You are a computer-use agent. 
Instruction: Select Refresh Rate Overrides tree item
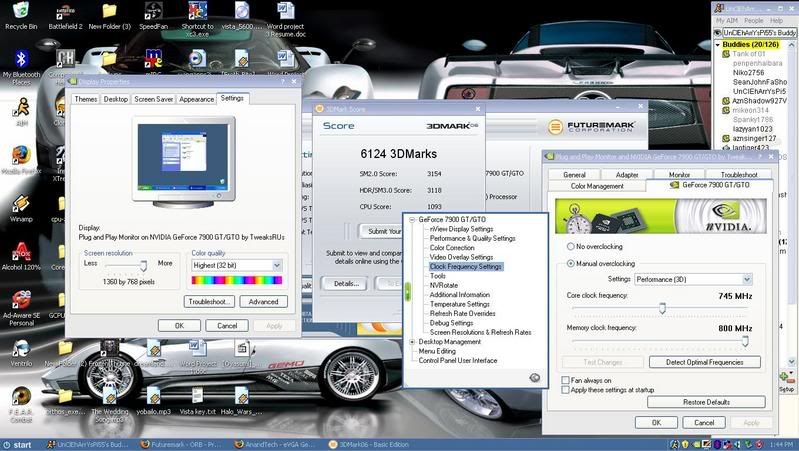click(462, 313)
